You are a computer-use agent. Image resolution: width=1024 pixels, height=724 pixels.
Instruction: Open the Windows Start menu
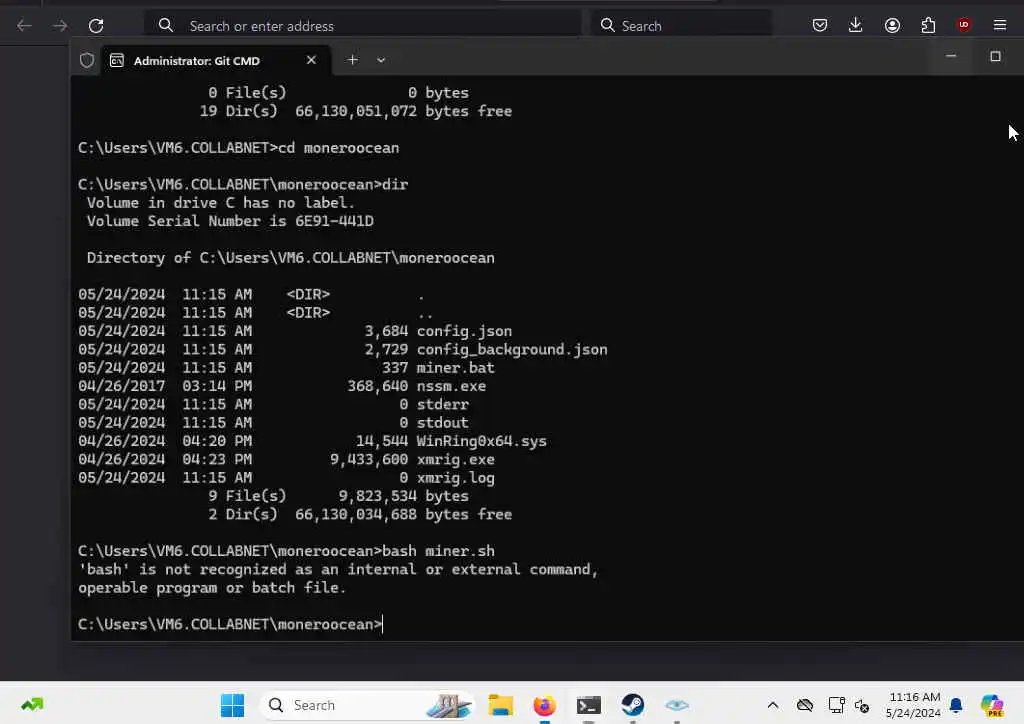232,705
